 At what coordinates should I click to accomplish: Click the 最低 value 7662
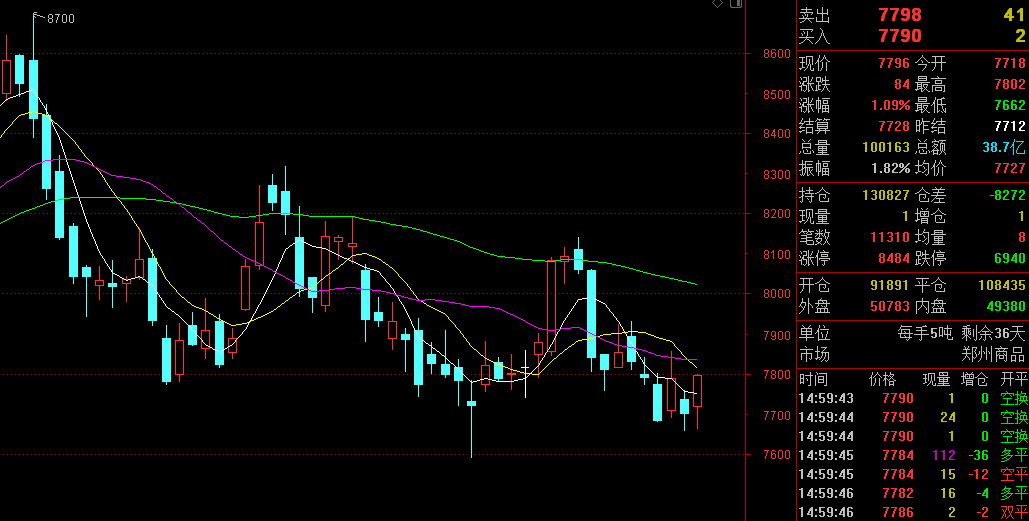click(x=1009, y=105)
